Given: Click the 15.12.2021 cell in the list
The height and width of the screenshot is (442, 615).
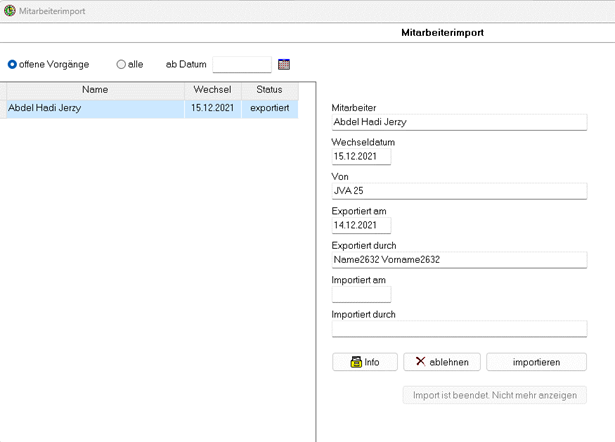Looking at the screenshot, I should coord(213,109).
